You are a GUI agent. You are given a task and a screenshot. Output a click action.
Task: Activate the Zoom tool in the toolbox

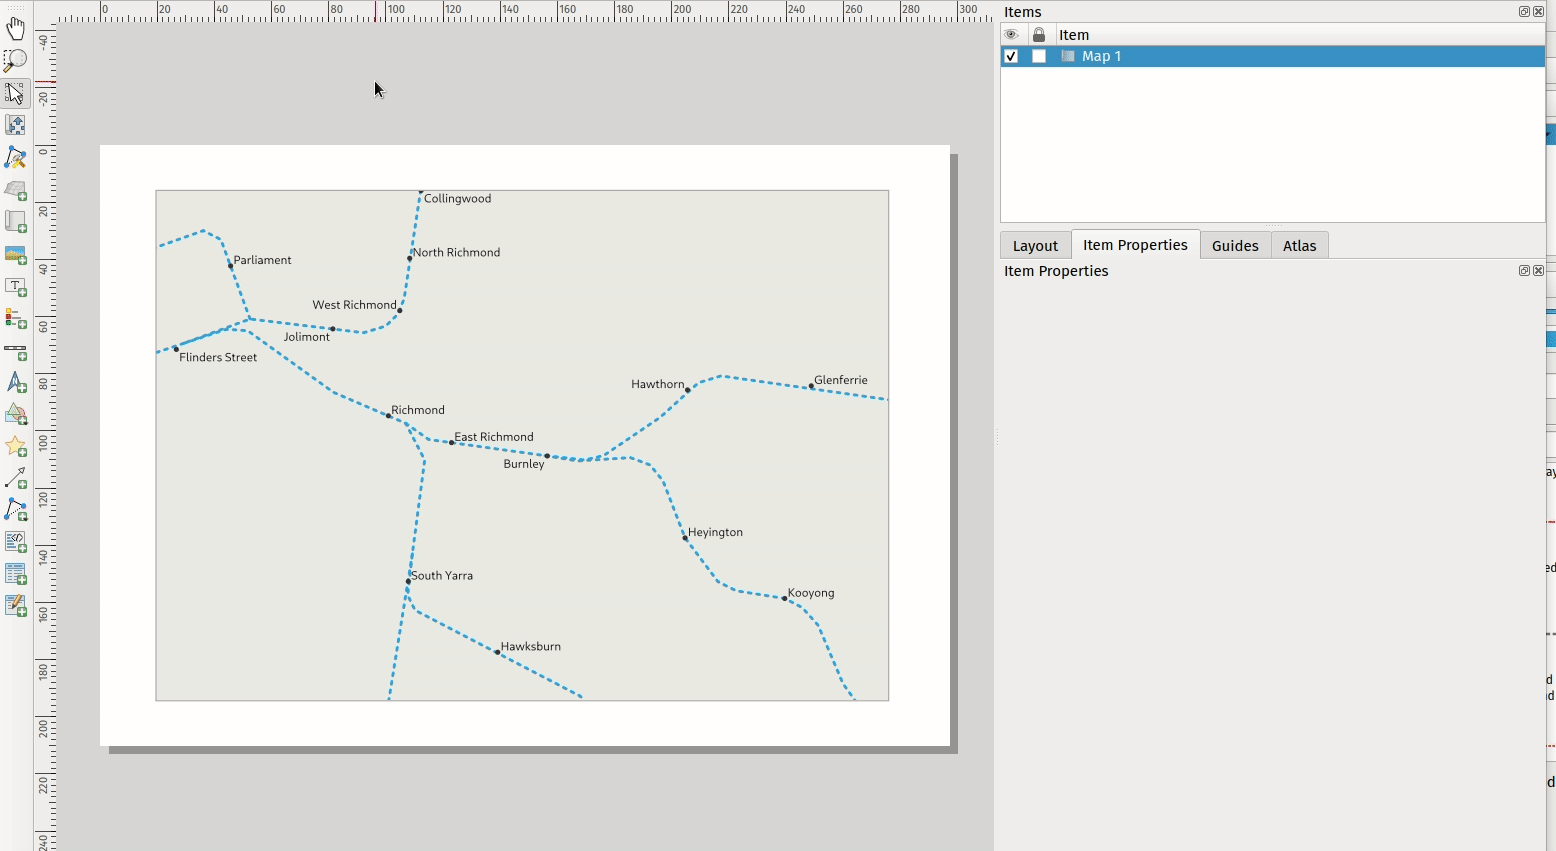point(15,60)
